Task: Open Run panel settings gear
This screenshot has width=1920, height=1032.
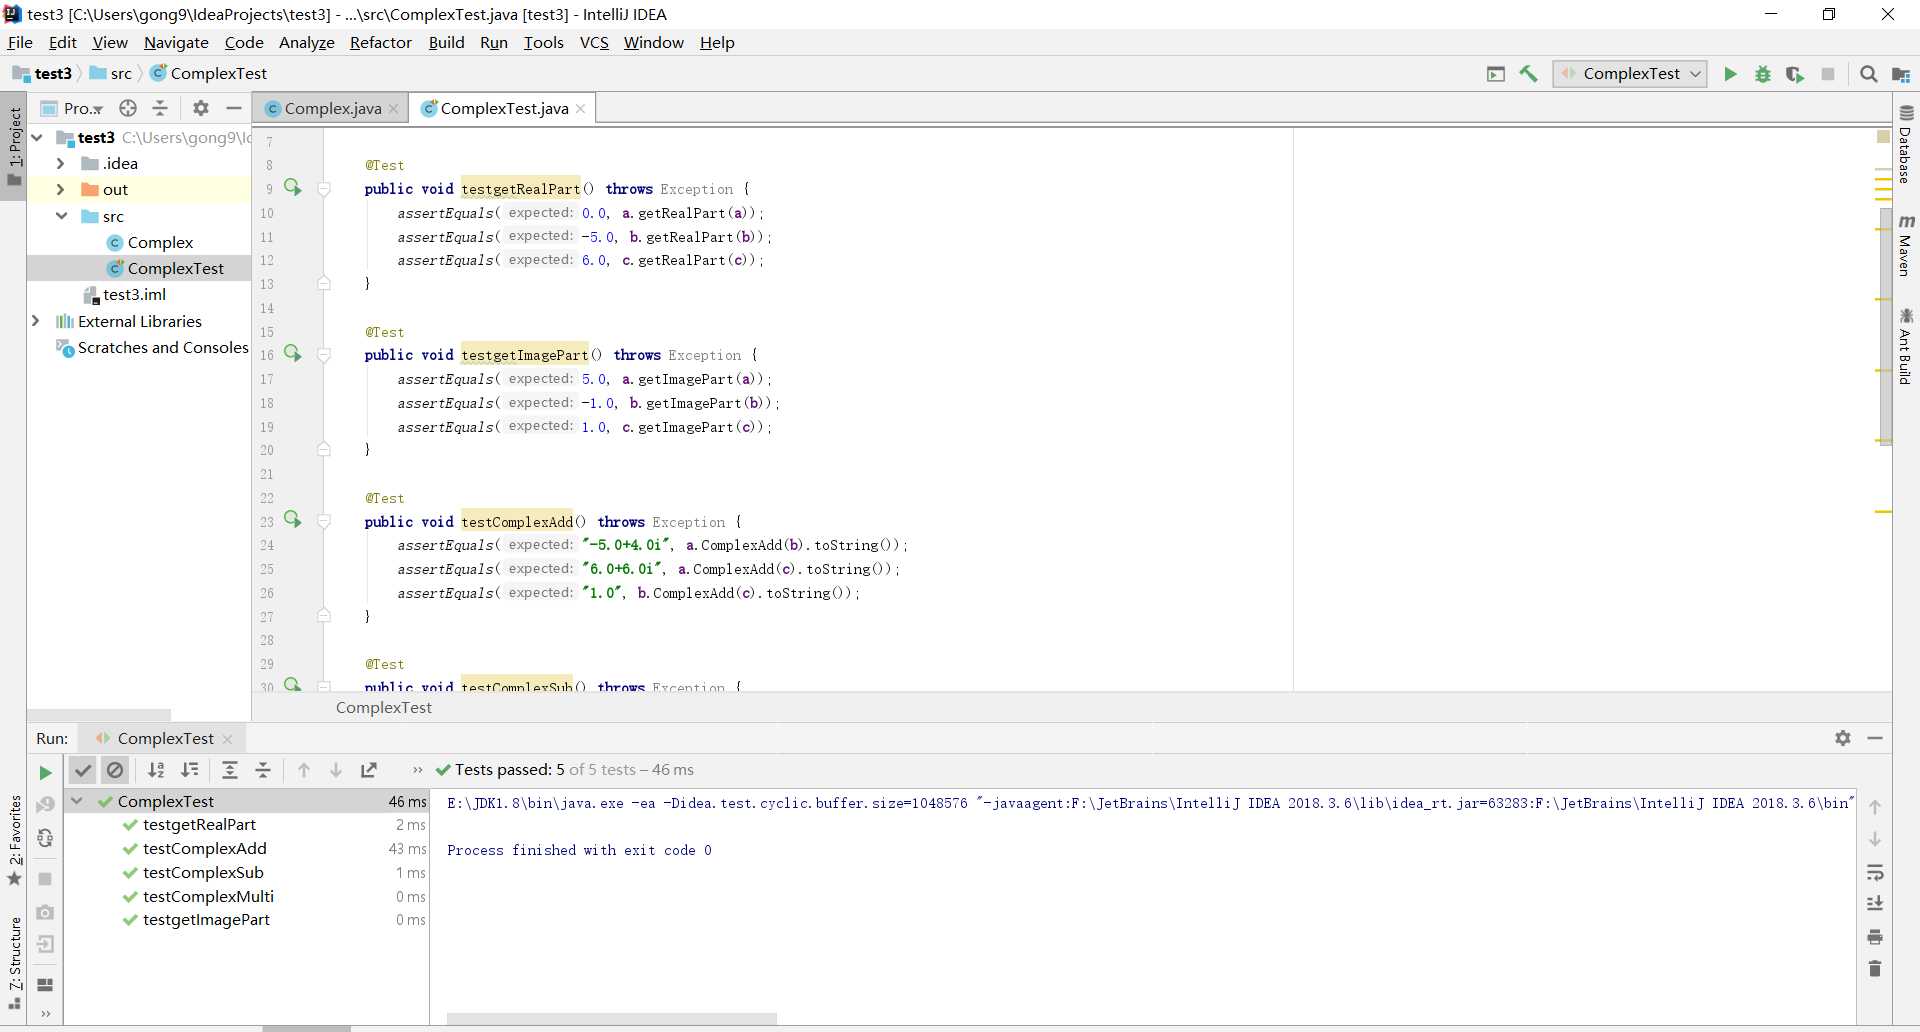Action: (x=1843, y=738)
